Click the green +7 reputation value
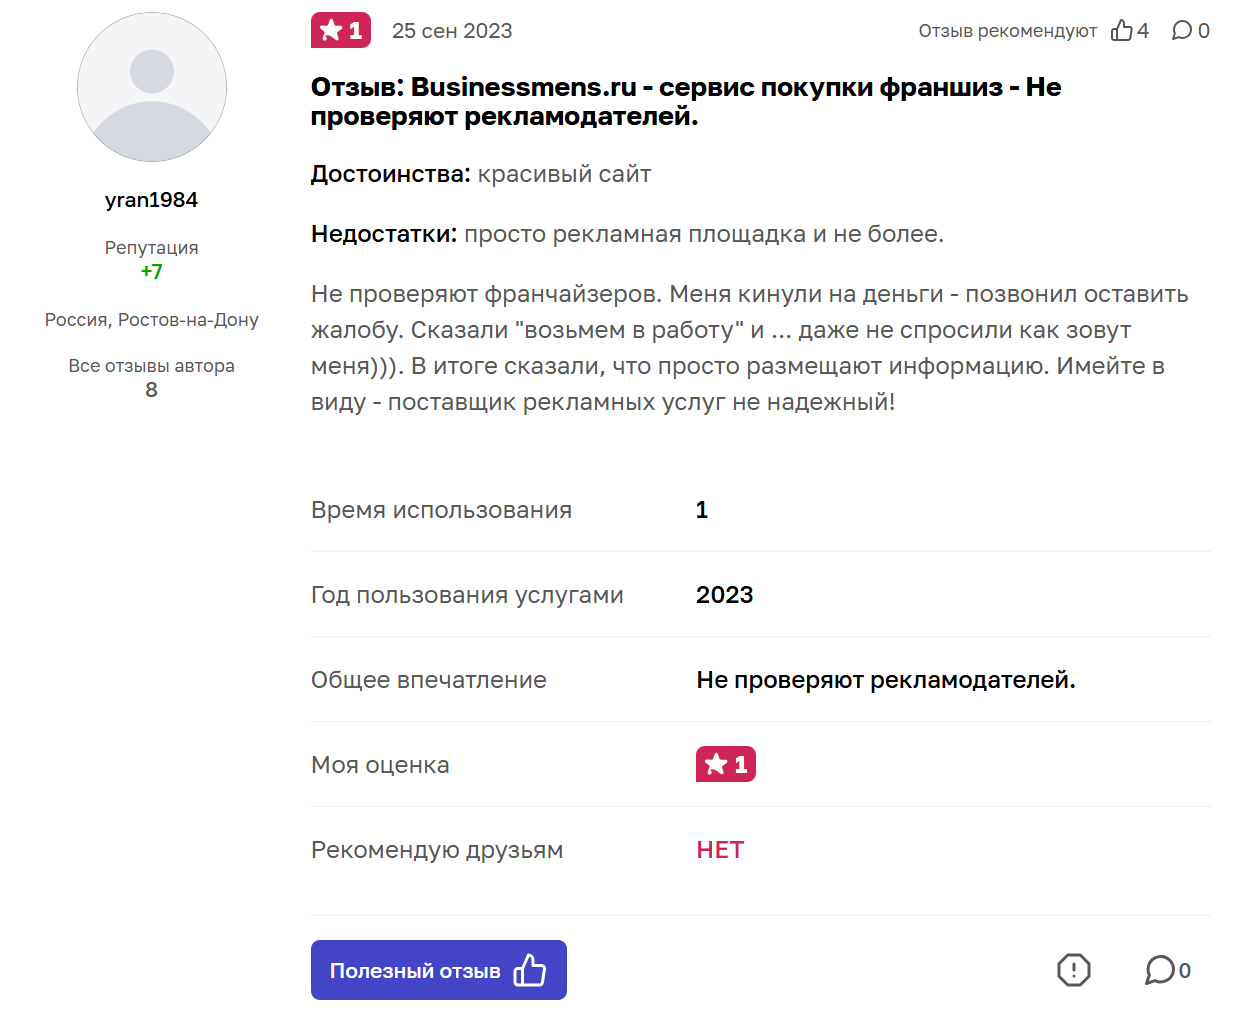The height and width of the screenshot is (1016, 1255). (151, 270)
